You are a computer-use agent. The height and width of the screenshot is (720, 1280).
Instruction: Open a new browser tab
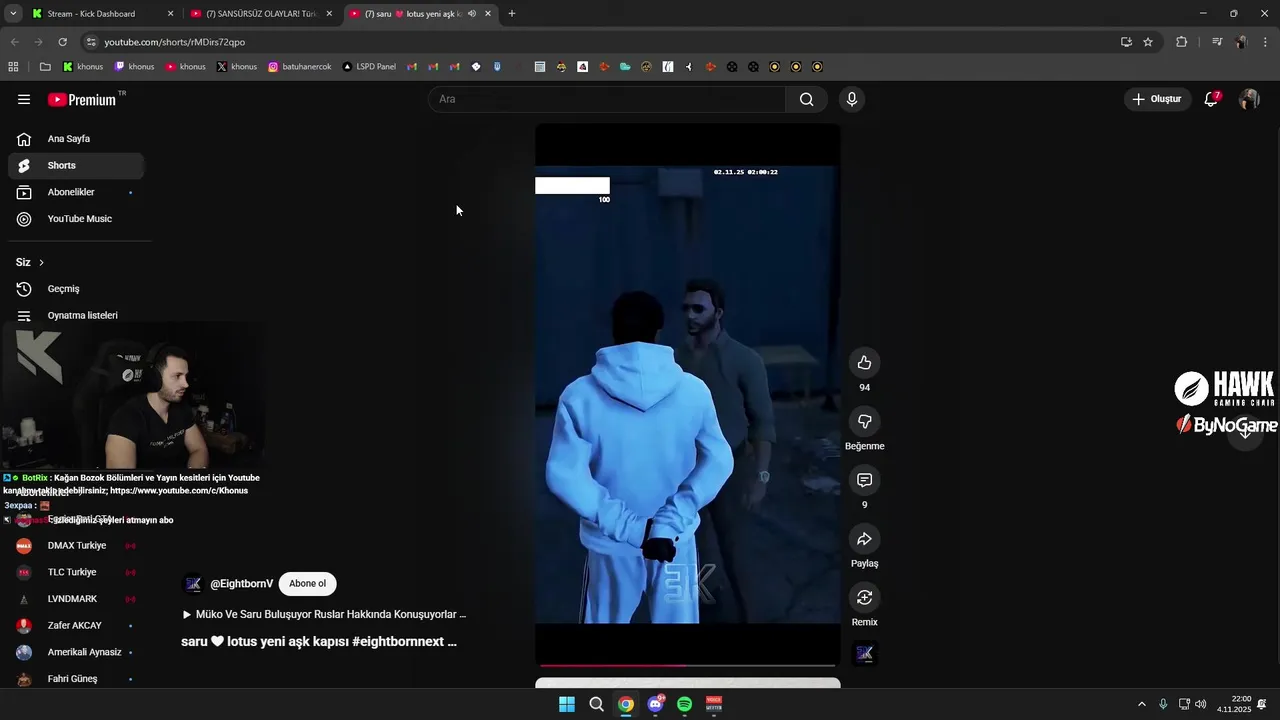coord(512,14)
